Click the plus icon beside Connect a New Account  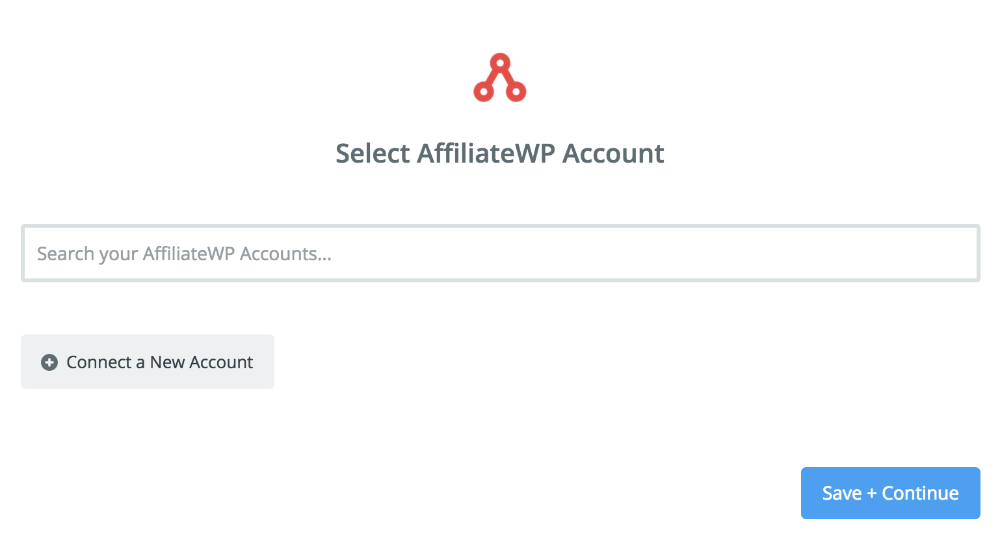click(49, 362)
